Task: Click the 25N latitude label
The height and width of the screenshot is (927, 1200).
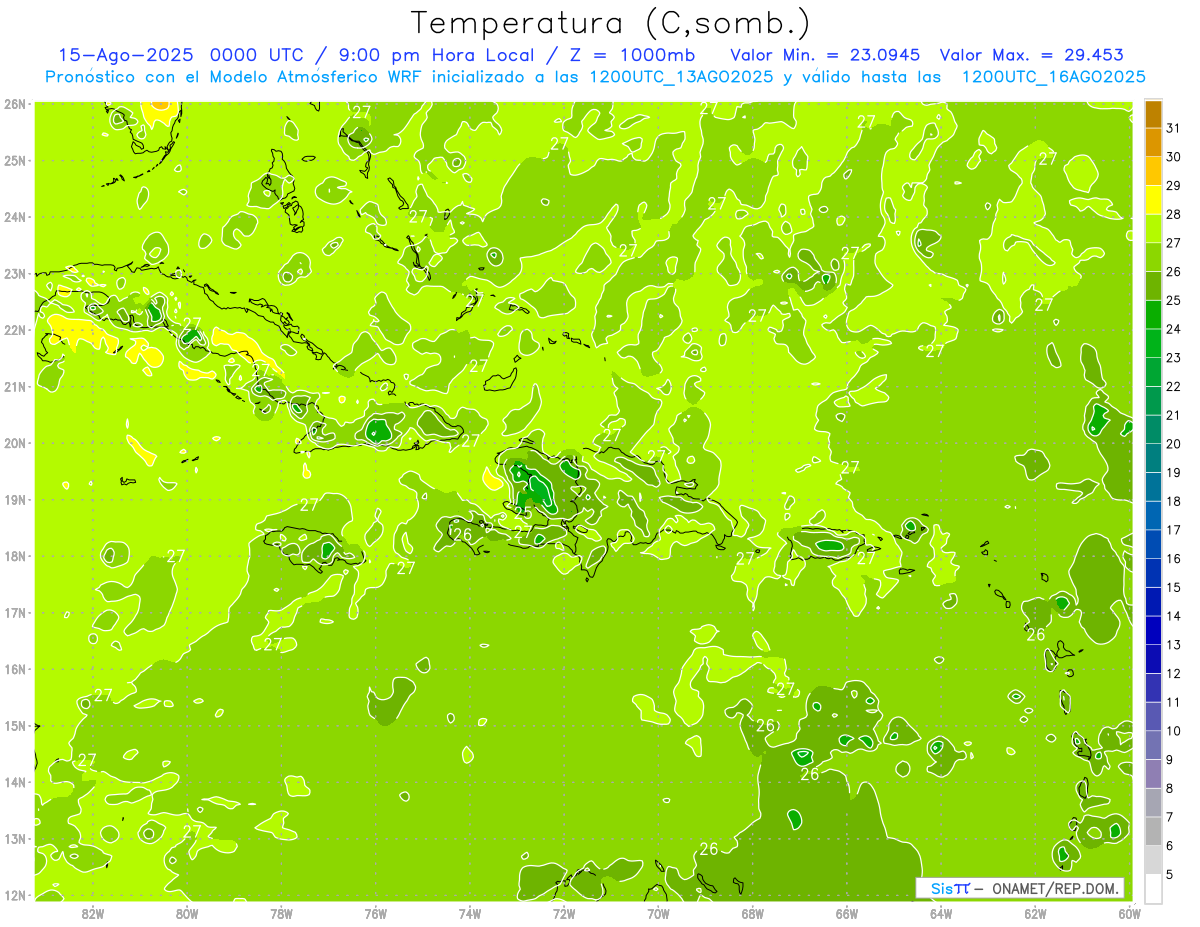Action: (15, 160)
